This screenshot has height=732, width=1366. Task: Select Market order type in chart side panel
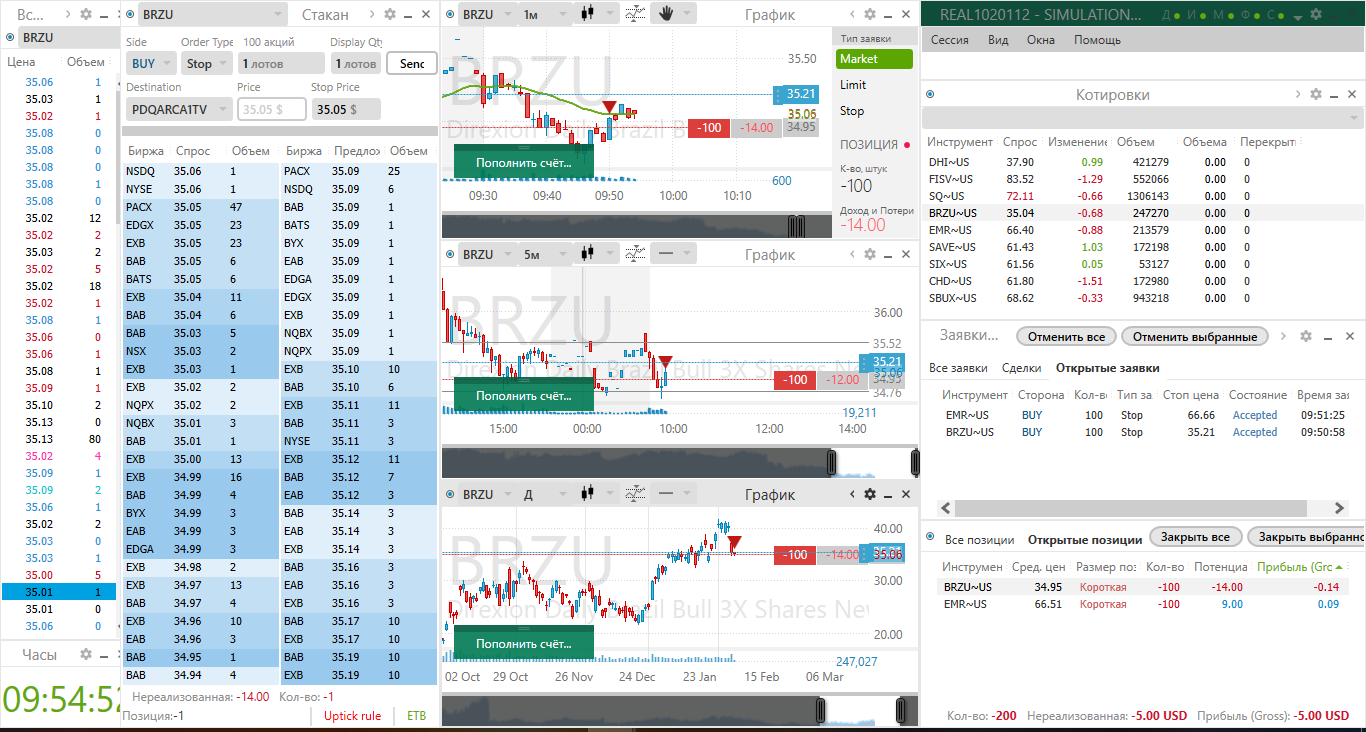click(874, 59)
